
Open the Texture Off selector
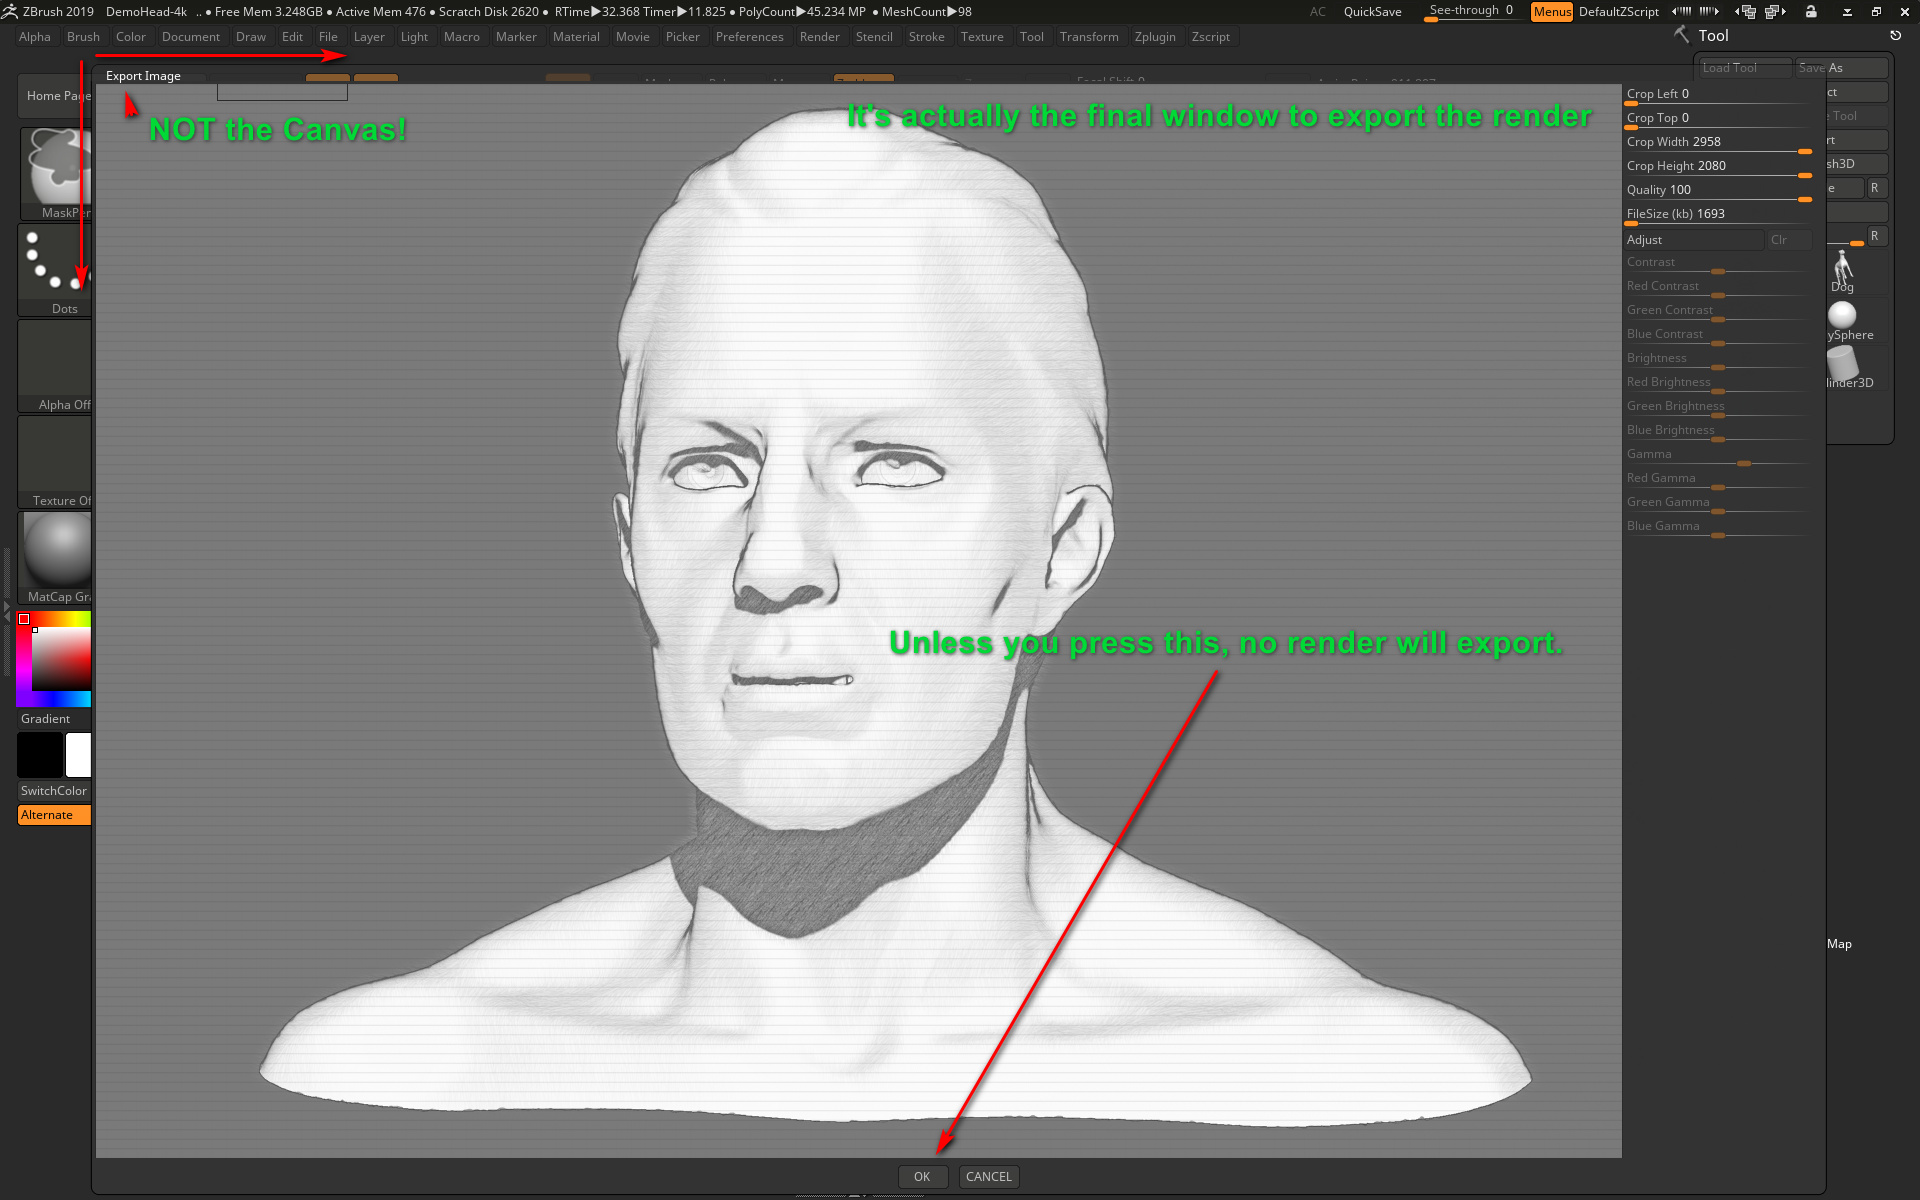coord(55,458)
